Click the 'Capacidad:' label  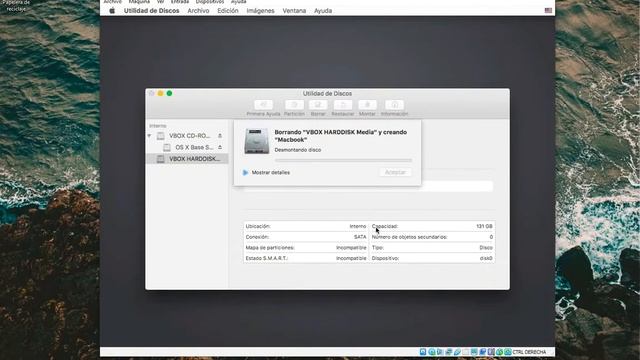coord(385,226)
